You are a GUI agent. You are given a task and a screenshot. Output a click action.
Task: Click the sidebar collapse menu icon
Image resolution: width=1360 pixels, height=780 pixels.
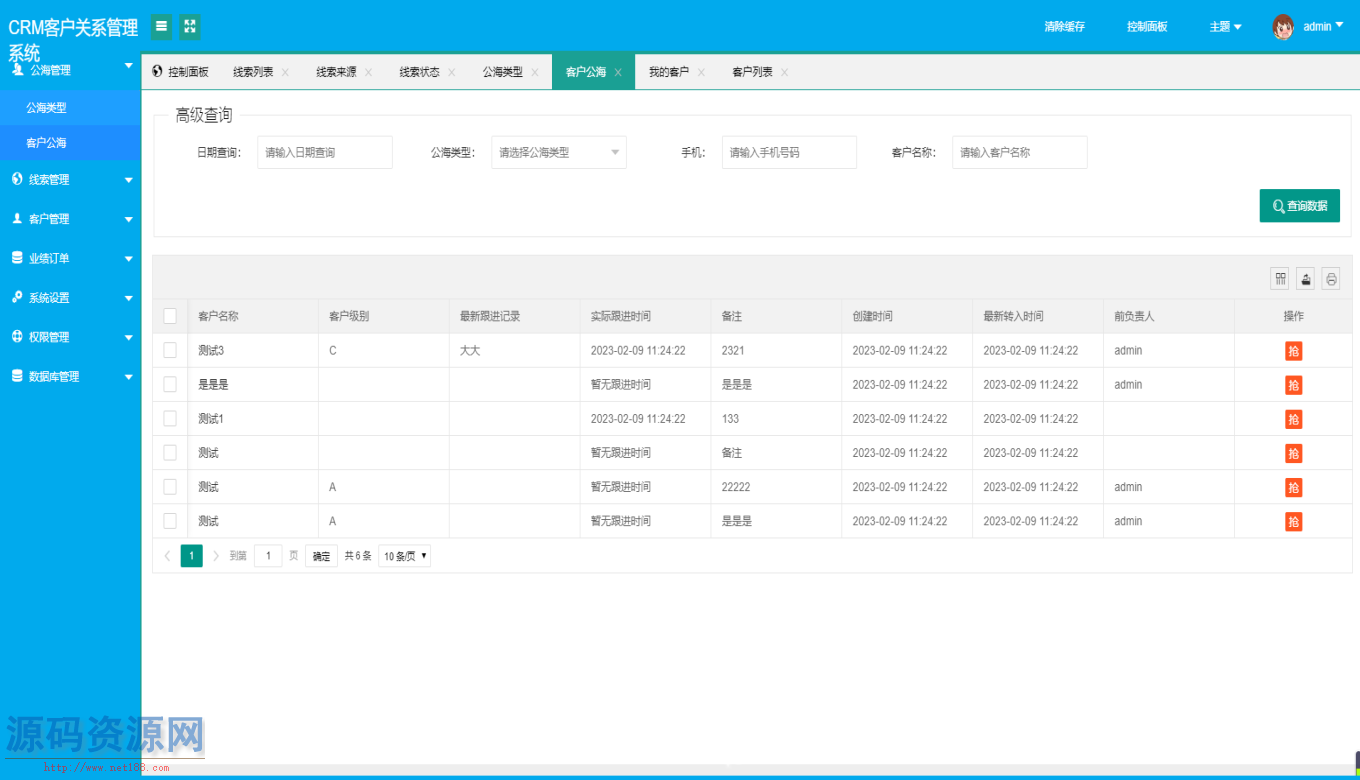(161, 27)
